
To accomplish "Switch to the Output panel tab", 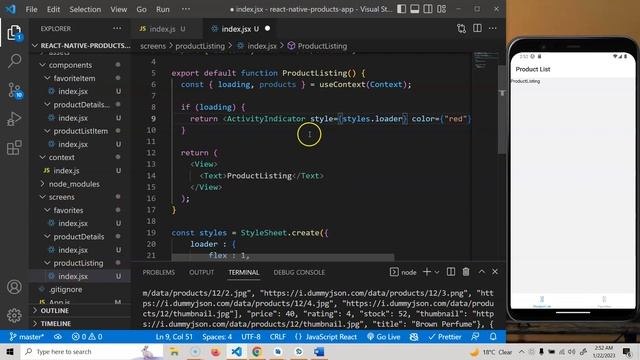I will point(201,272).
